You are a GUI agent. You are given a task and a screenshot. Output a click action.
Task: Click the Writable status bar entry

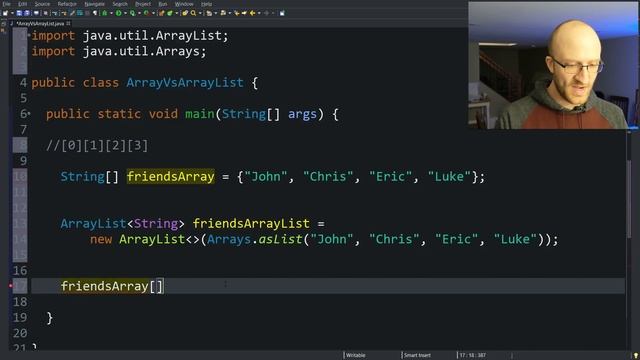(356, 356)
